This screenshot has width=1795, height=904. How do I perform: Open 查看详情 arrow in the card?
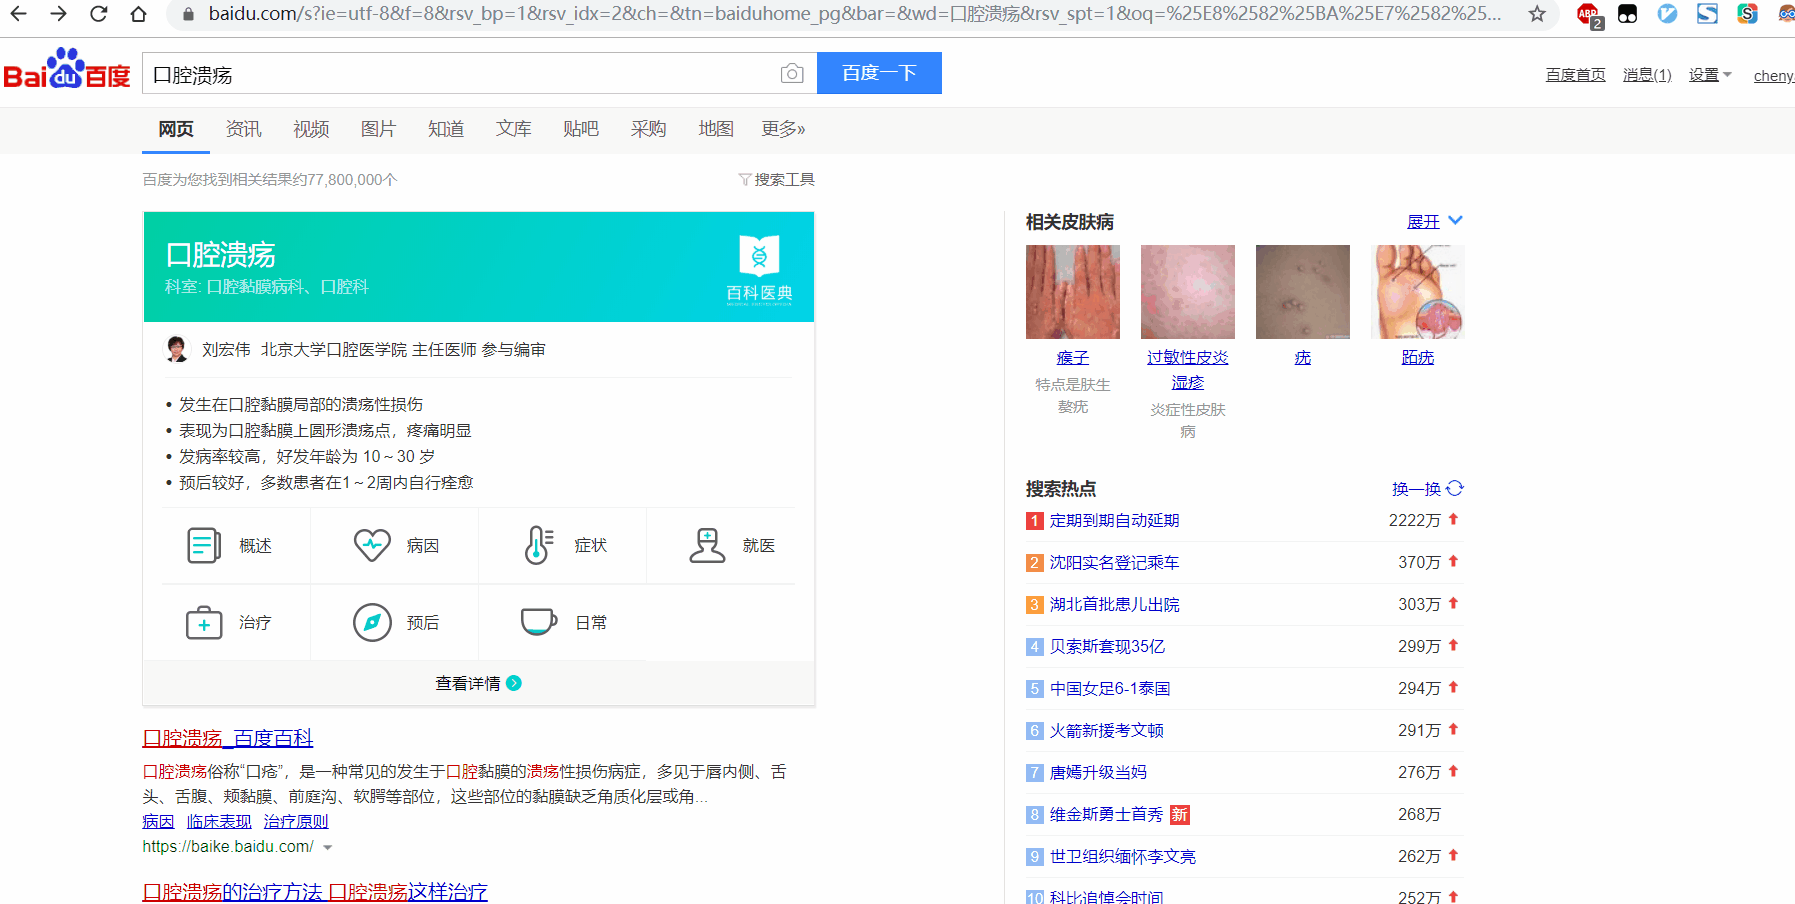(x=514, y=683)
